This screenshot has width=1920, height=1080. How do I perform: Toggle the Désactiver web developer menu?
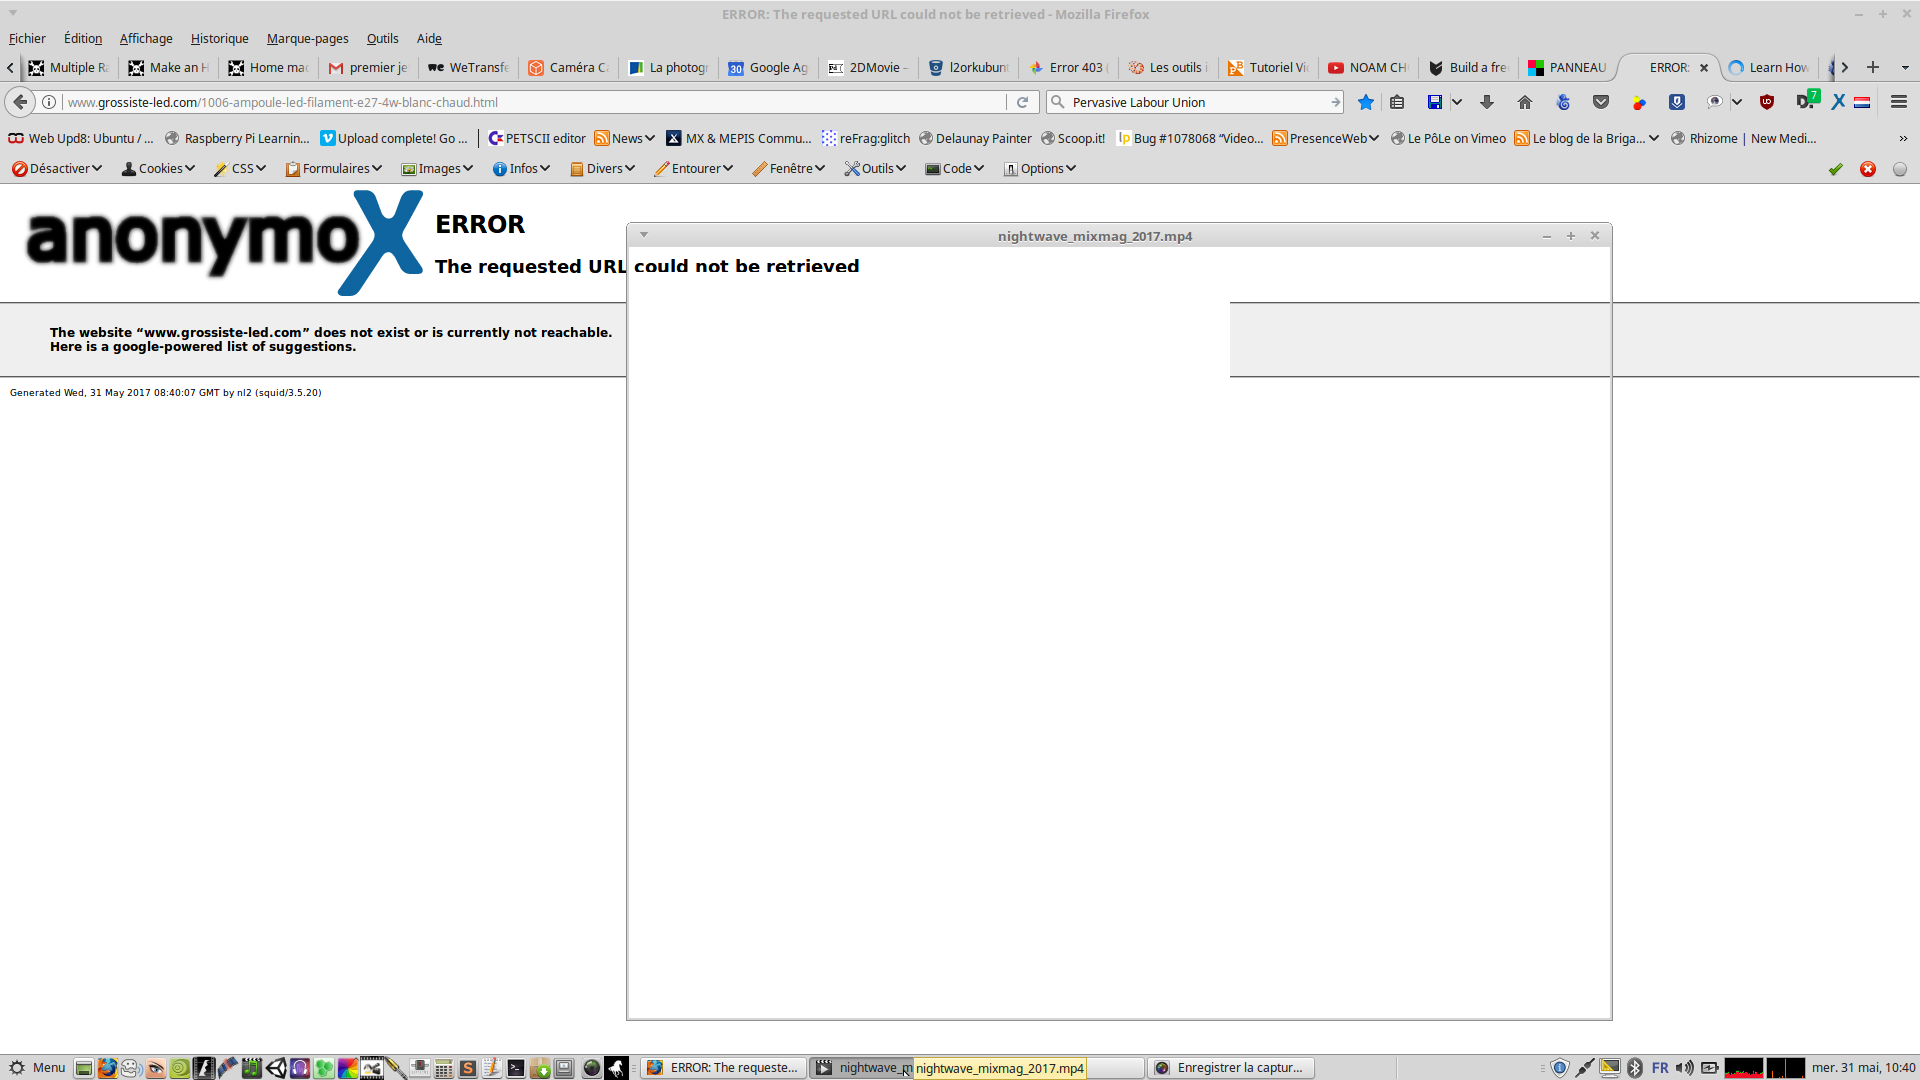(x=57, y=169)
